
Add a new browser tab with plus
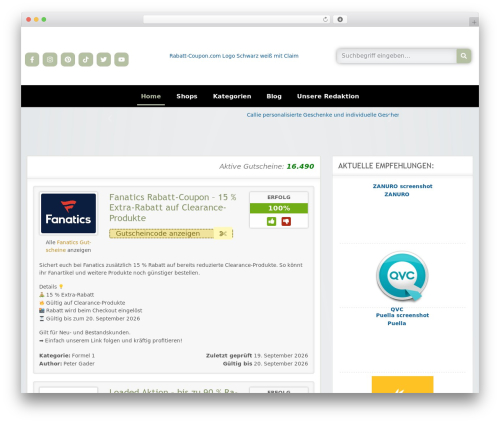(474, 22)
